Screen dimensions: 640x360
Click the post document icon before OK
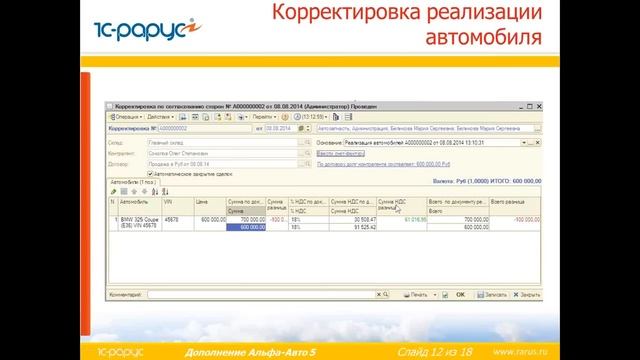pyautogui.click(x=445, y=295)
